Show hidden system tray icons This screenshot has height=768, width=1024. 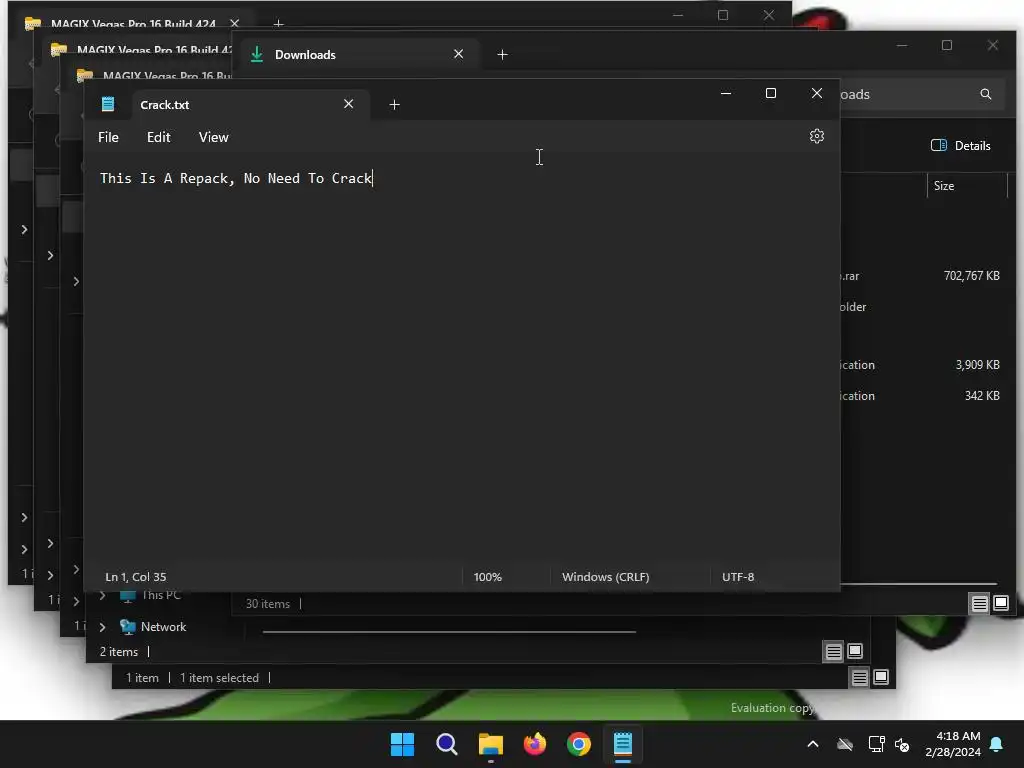(813, 744)
